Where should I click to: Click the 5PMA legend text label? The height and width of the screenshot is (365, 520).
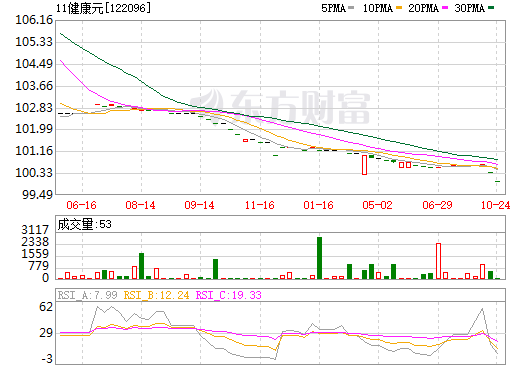click(333, 8)
